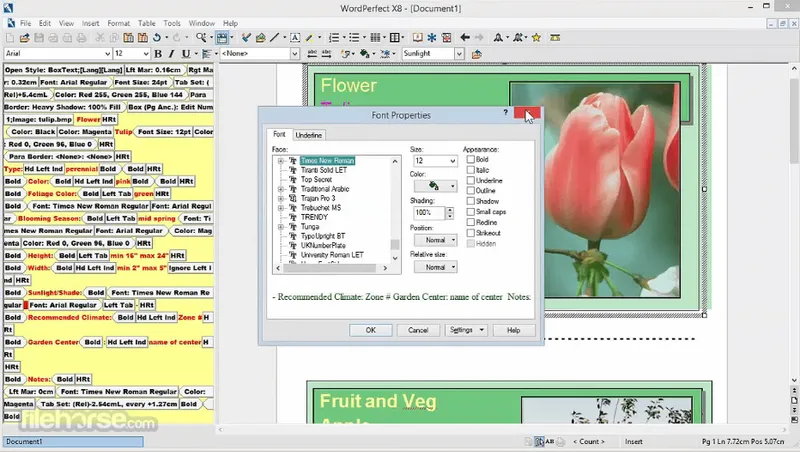Click the dialog question mark button
Screen dimensions: 800x452
(x=505, y=112)
